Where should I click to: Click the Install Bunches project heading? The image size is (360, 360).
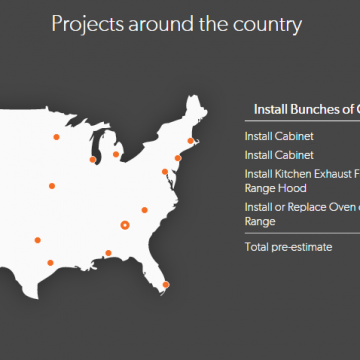coord(307,109)
